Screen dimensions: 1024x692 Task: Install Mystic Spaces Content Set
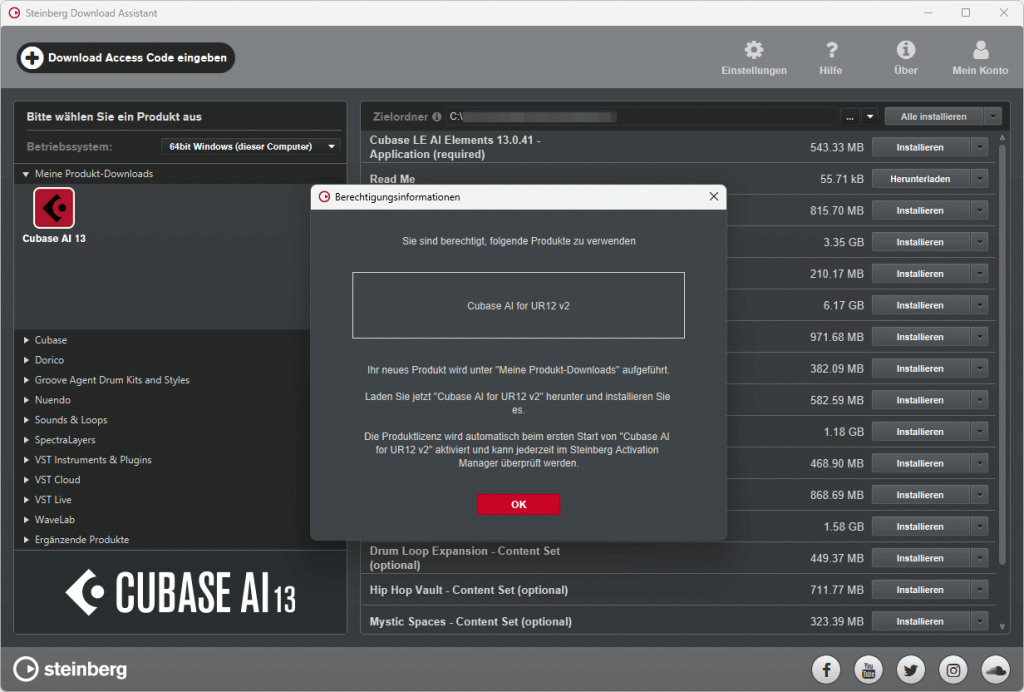(x=920, y=621)
